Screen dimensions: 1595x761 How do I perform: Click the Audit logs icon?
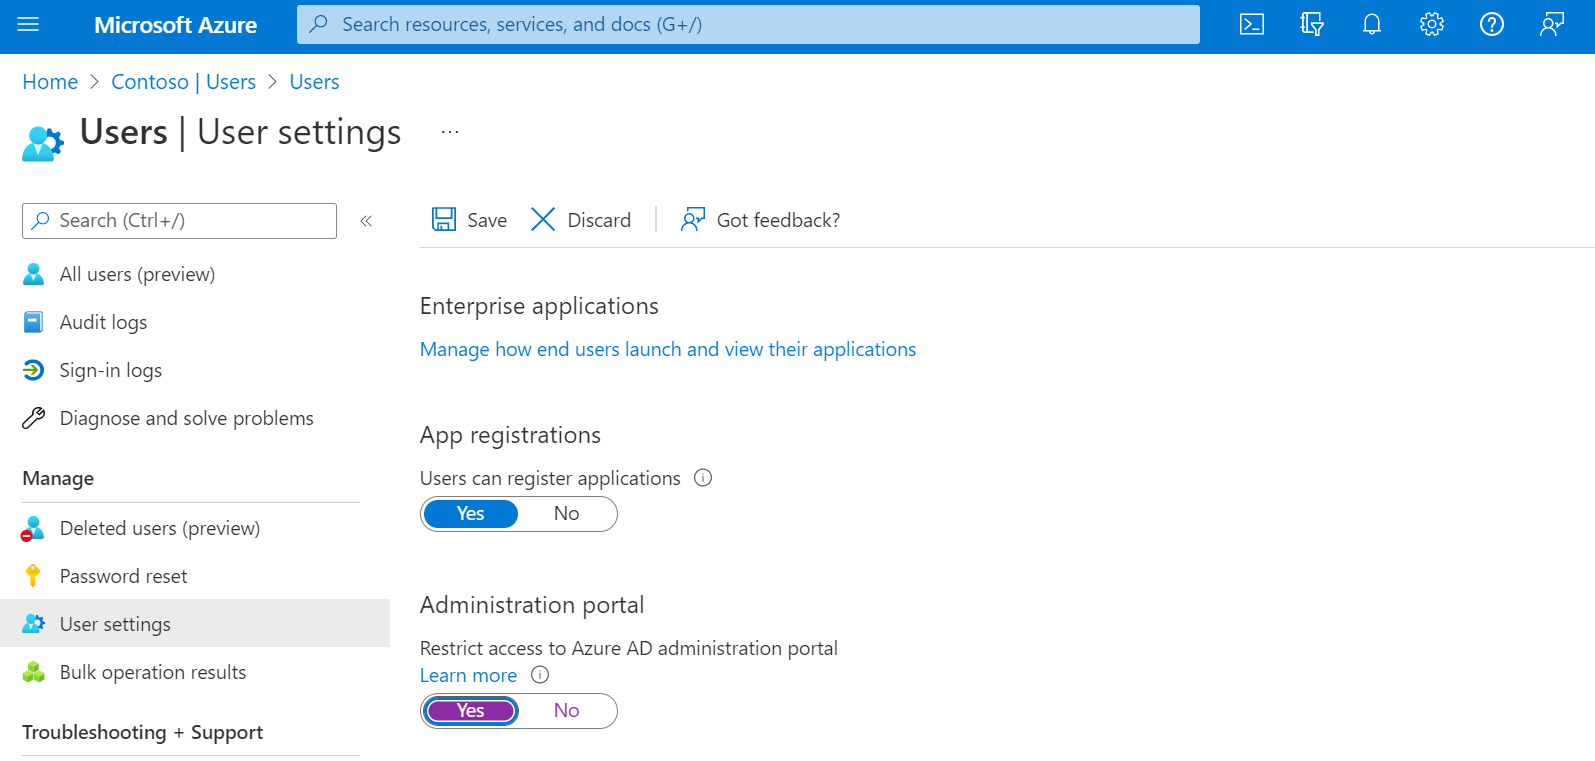pyautogui.click(x=34, y=322)
